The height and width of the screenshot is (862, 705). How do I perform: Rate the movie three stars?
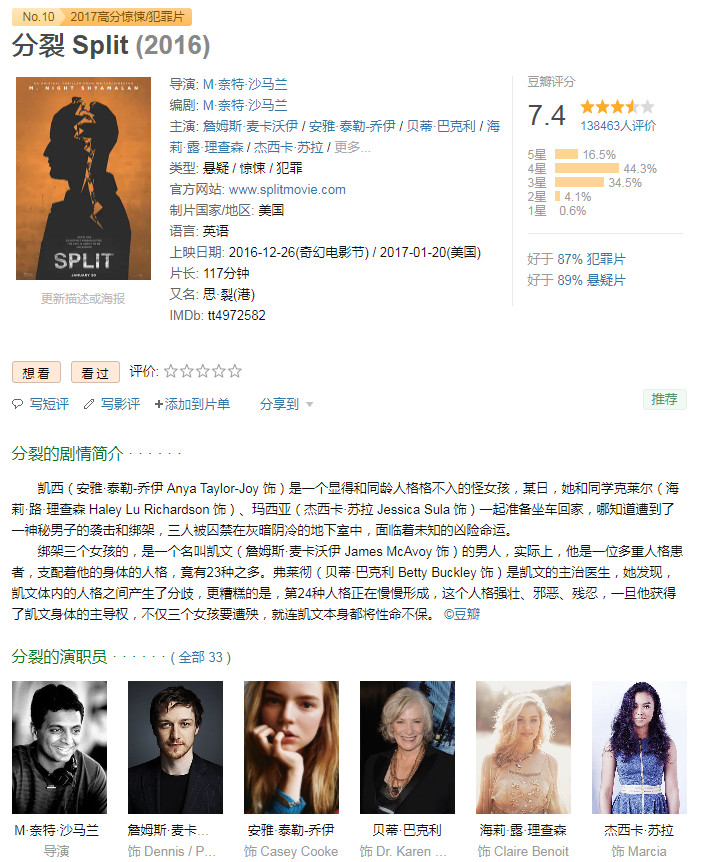click(203, 372)
